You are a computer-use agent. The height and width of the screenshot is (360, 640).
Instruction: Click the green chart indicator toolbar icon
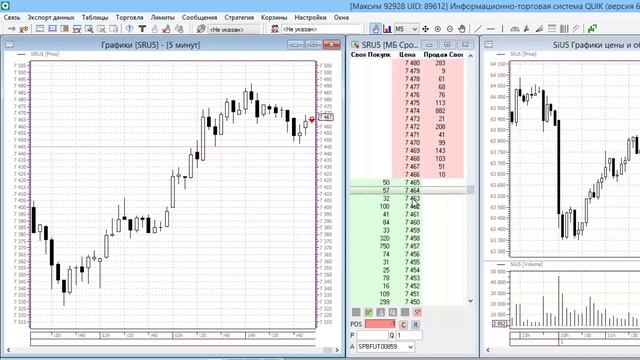coord(592,29)
